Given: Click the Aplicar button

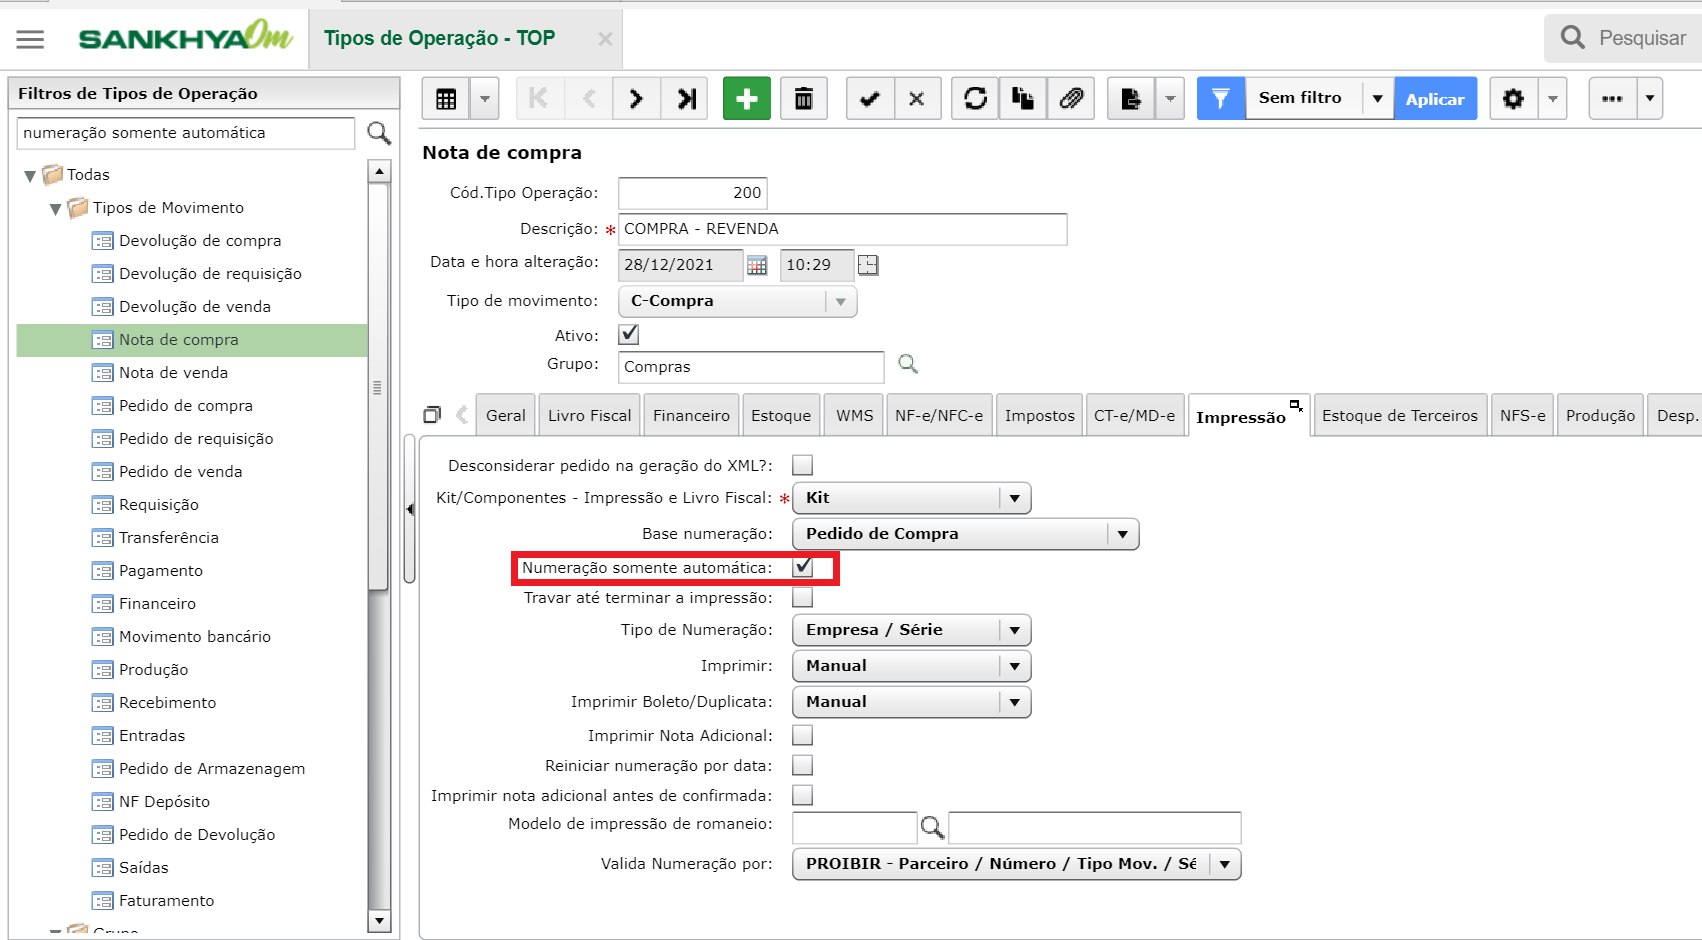Looking at the screenshot, I should 1435,98.
